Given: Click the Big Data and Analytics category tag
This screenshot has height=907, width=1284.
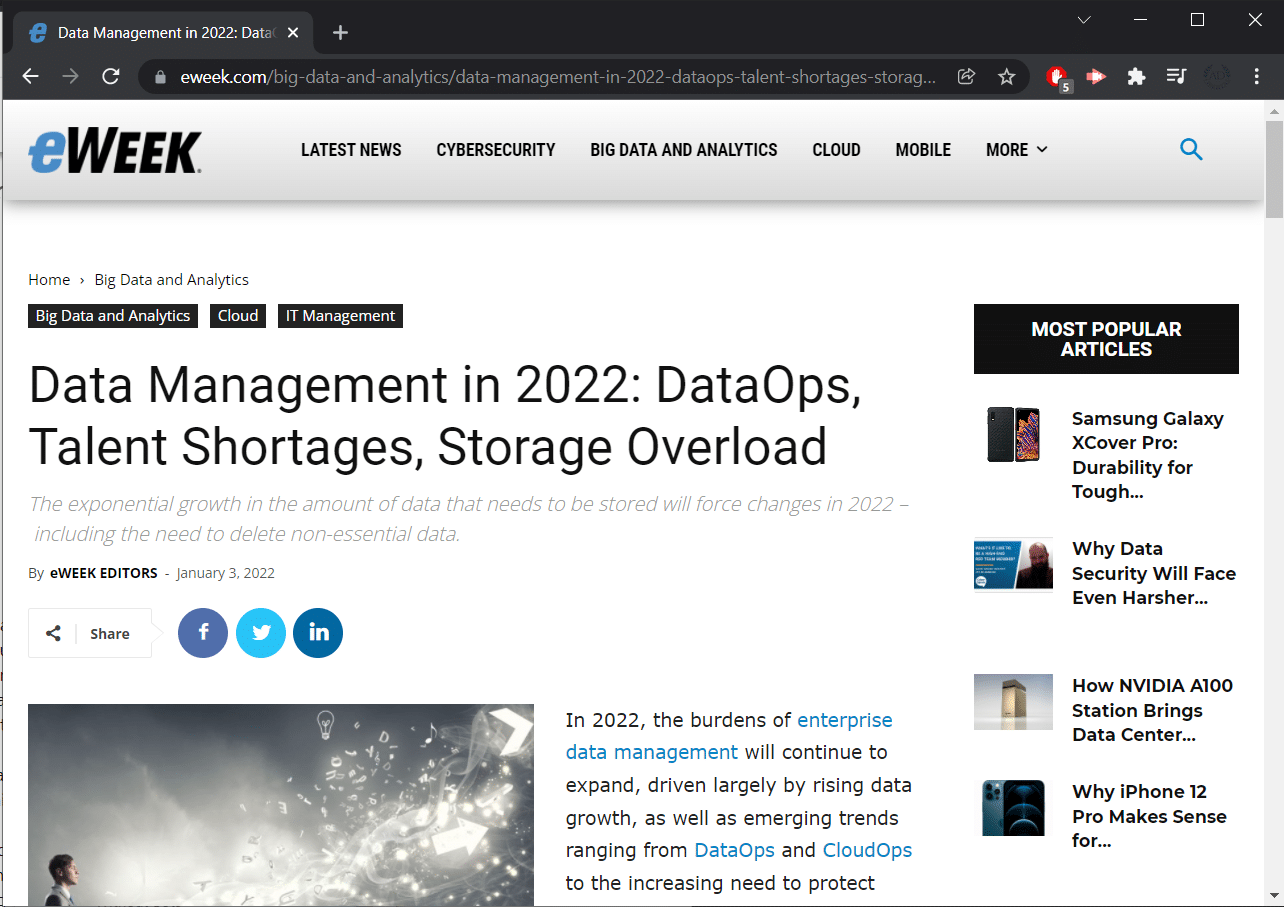Looking at the screenshot, I should click(x=113, y=316).
